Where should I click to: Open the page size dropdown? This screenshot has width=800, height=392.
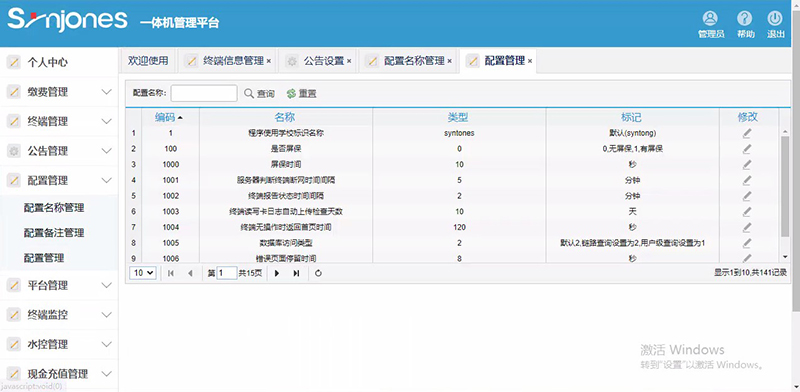pos(143,273)
